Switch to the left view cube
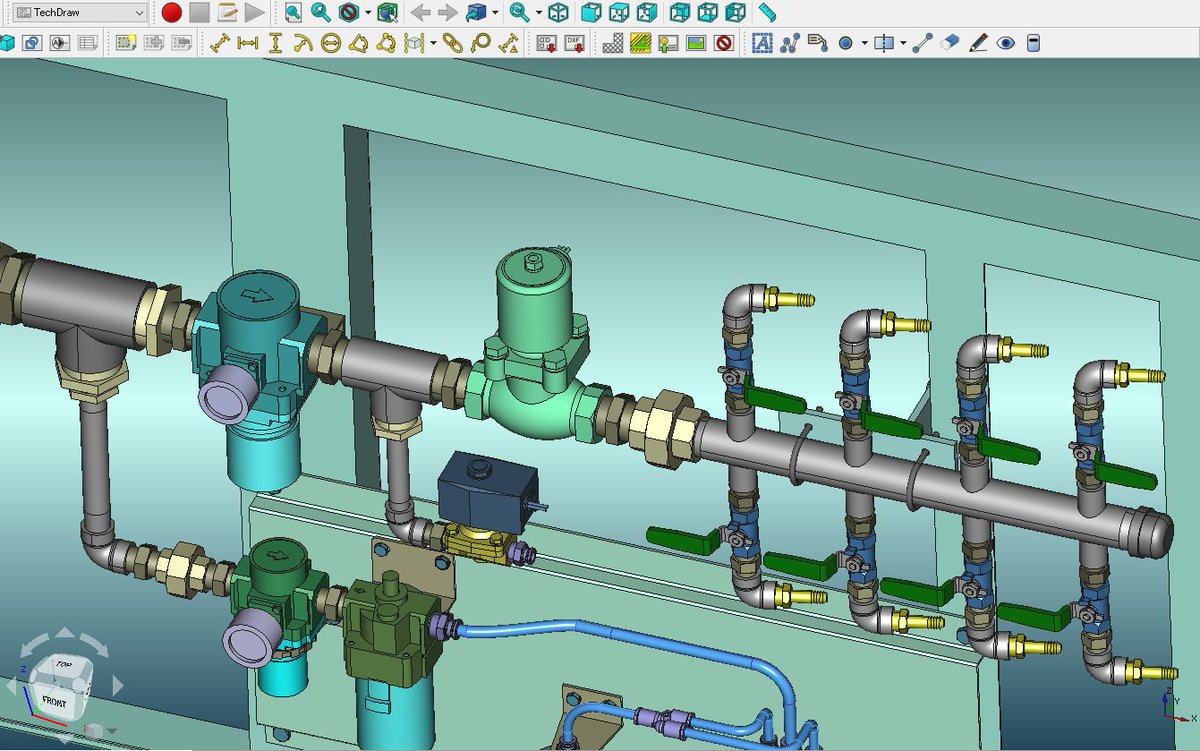 tap(736, 12)
